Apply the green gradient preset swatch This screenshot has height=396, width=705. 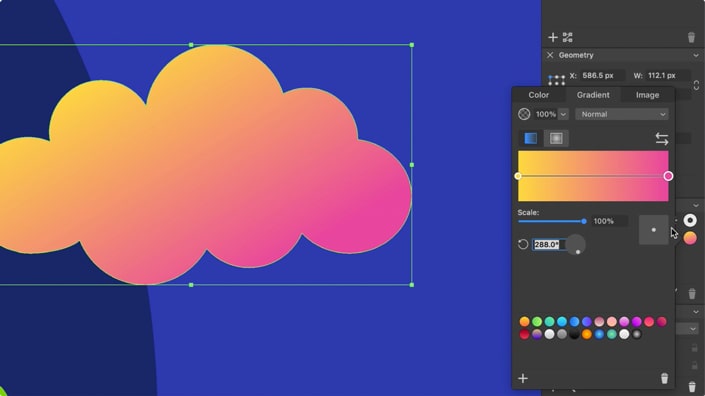pyautogui.click(x=537, y=321)
